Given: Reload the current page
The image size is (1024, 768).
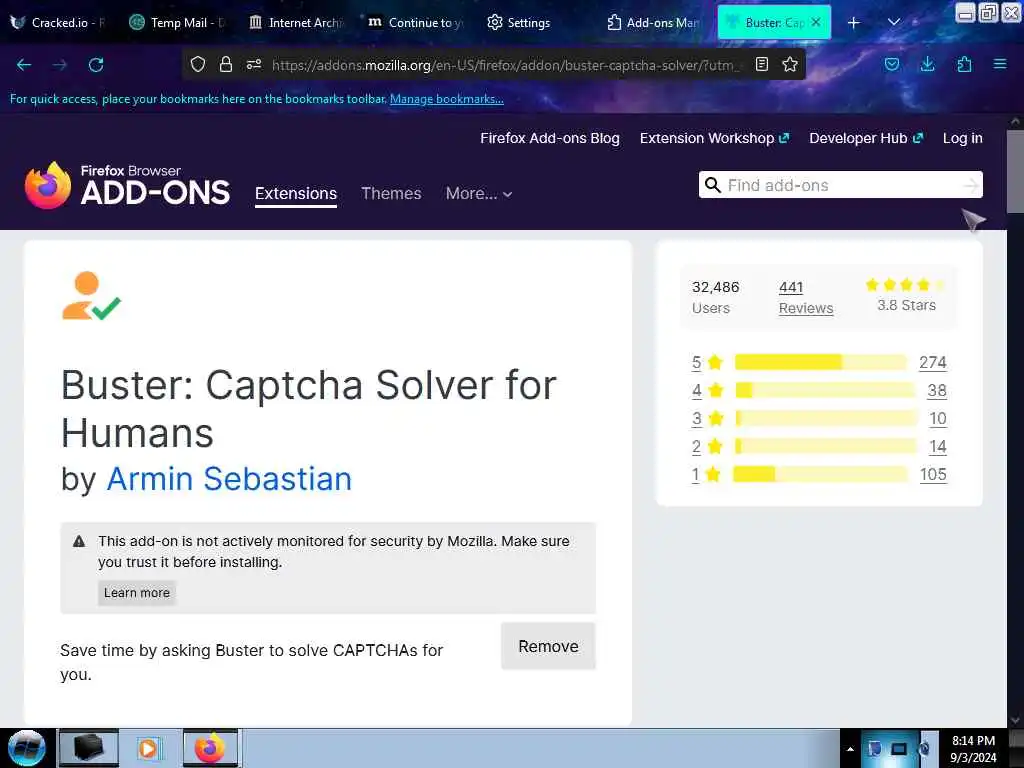Looking at the screenshot, I should [x=96, y=65].
